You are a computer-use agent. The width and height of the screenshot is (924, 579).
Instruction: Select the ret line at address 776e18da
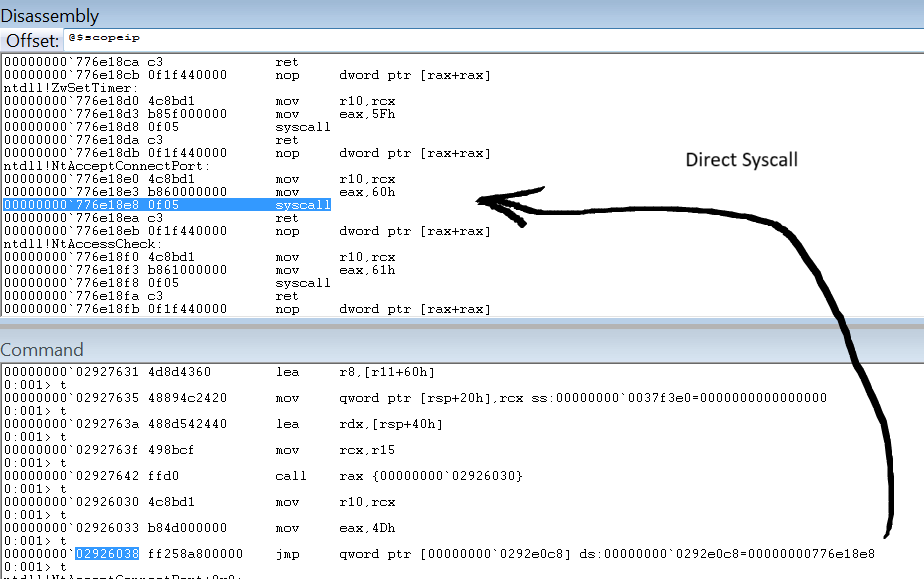tap(151, 140)
